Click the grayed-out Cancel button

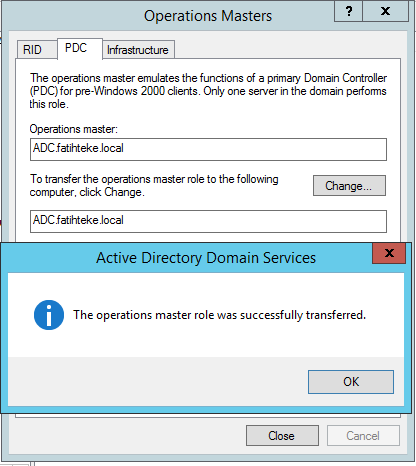pos(363,435)
